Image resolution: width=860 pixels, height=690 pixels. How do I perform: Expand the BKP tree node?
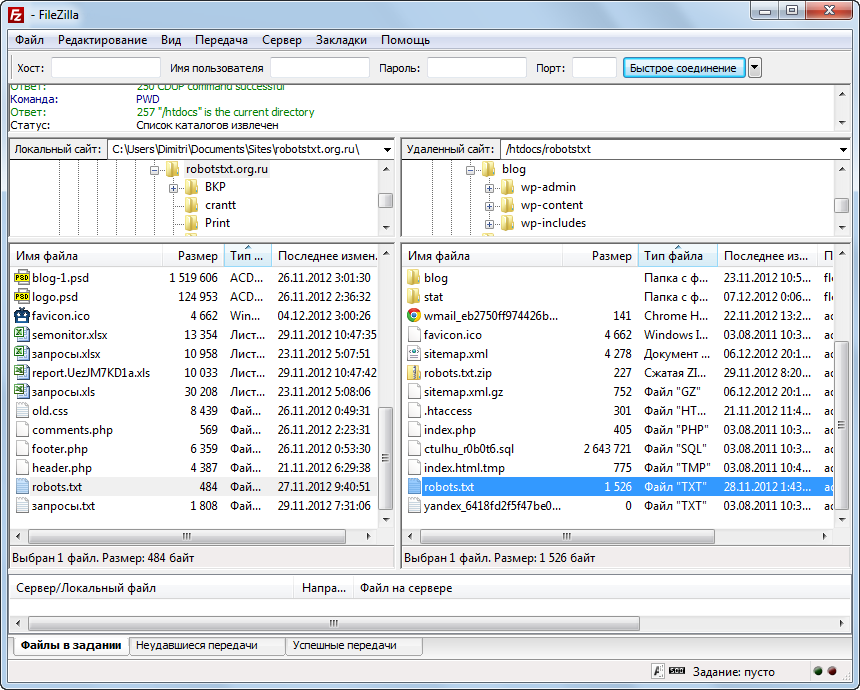coord(173,188)
